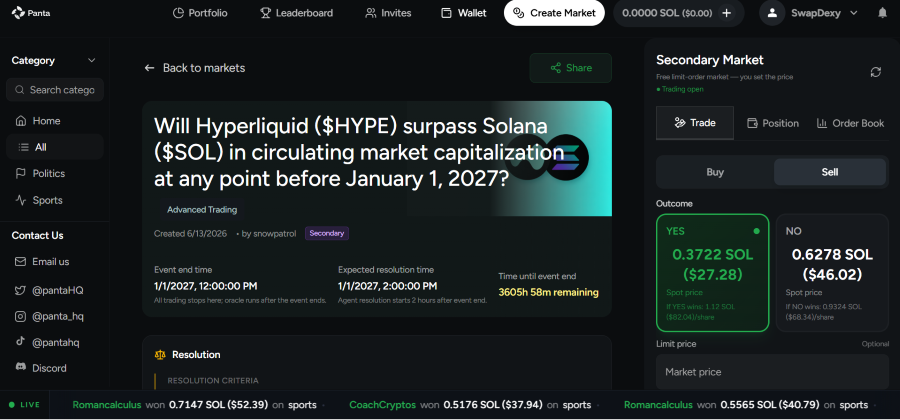Click the Search category field
The image size is (900, 420).
coord(55,90)
